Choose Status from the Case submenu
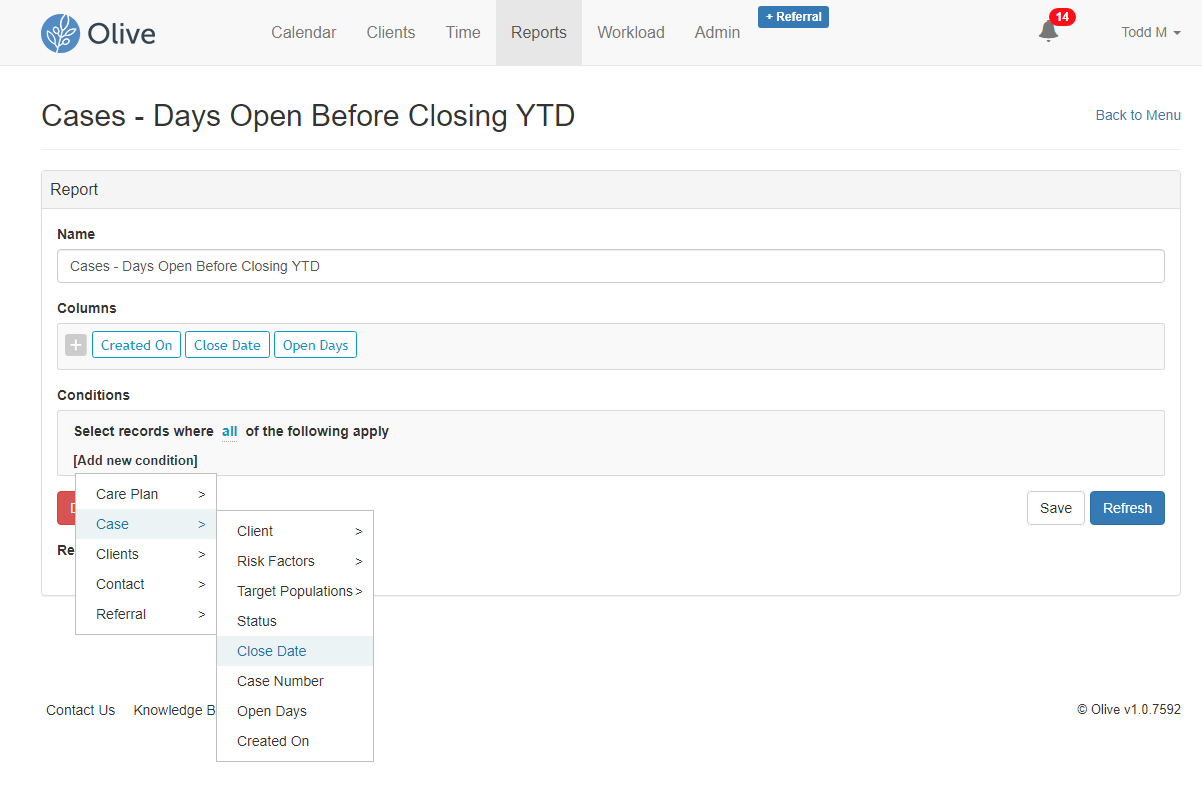 [295, 621]
